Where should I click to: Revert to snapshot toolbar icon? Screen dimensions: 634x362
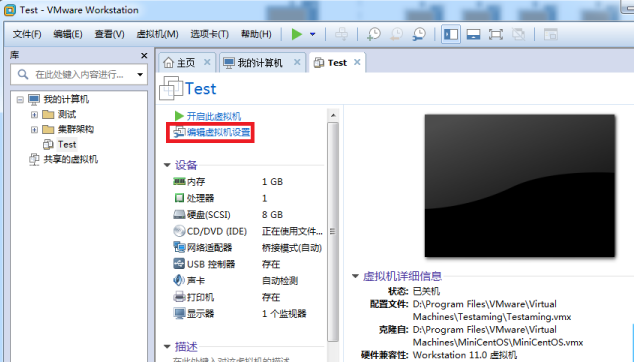[x=396, y=34]
